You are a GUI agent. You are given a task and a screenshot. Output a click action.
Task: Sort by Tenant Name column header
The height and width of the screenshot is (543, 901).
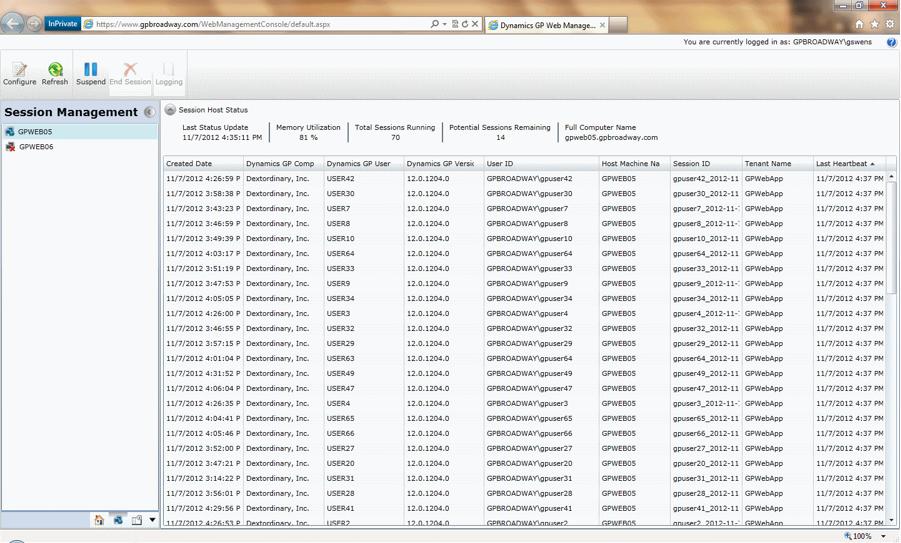778,164
